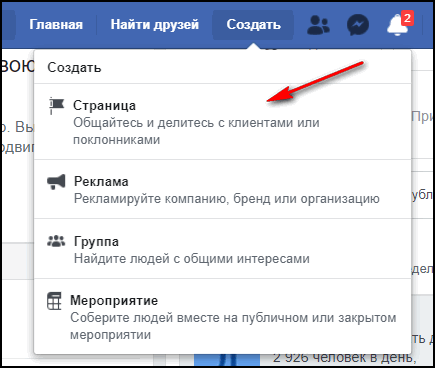Select Мероприятие from the Создать menu
435x368 pixels.
pyautogui.click(x=222, y=316)
